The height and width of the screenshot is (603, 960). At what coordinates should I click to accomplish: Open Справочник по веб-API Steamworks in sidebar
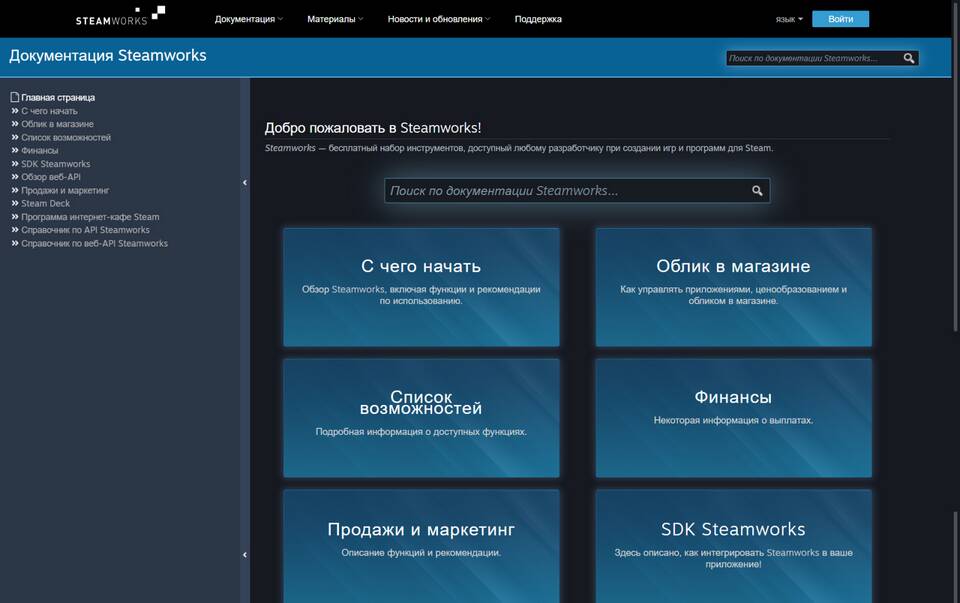94,243
